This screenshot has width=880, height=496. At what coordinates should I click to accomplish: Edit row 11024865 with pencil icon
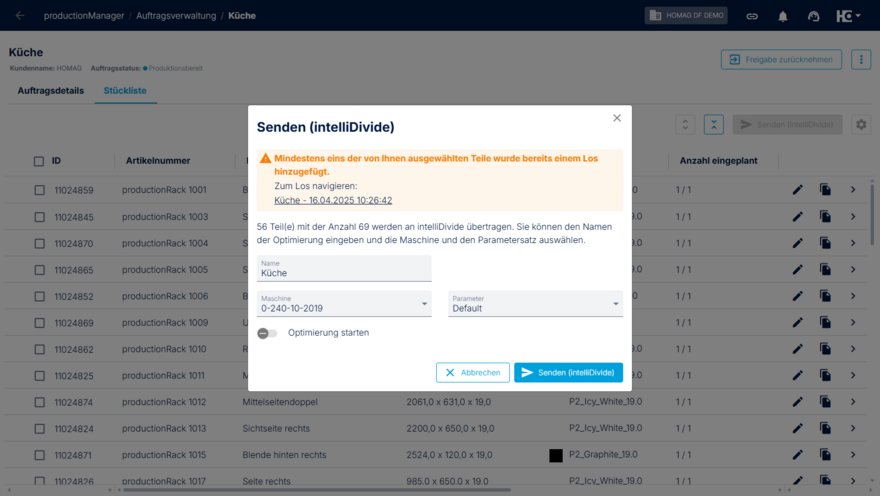(798, 269)
